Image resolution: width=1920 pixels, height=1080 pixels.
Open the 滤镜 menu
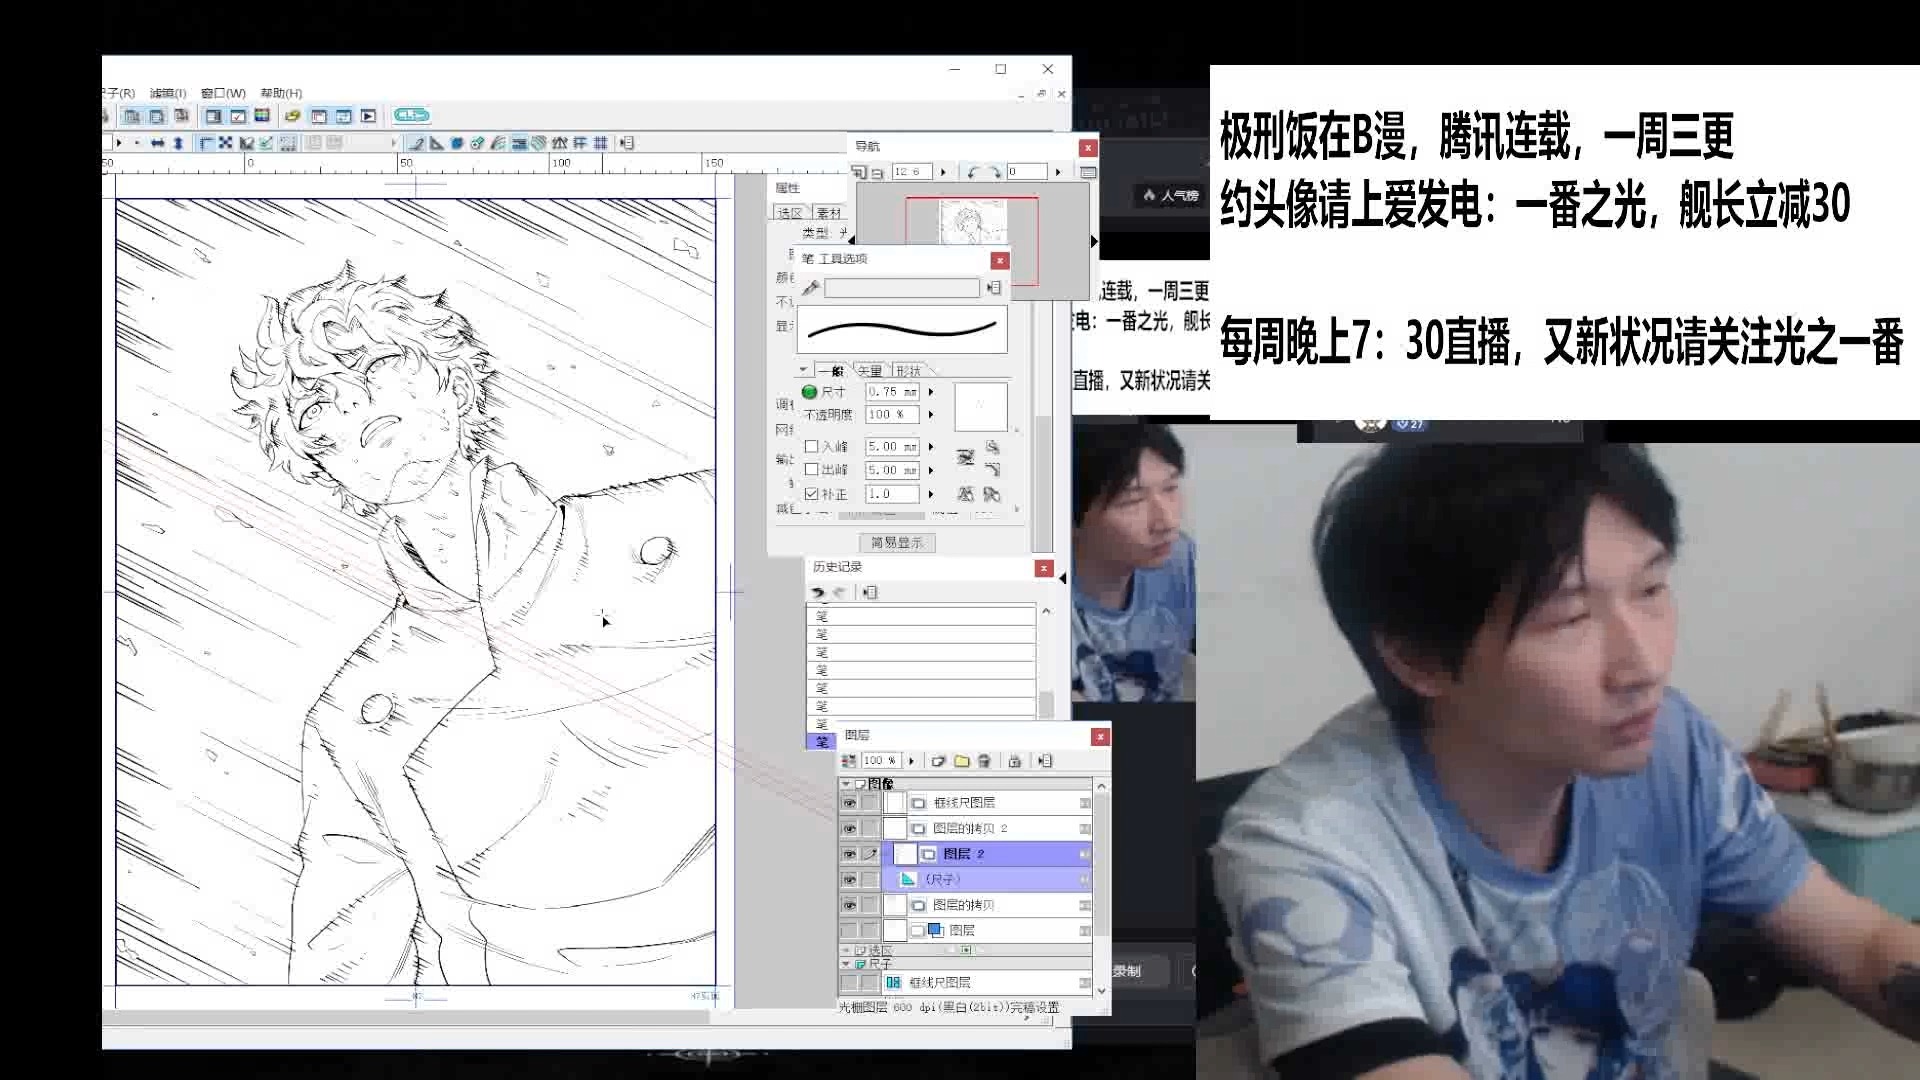point(168,93)
